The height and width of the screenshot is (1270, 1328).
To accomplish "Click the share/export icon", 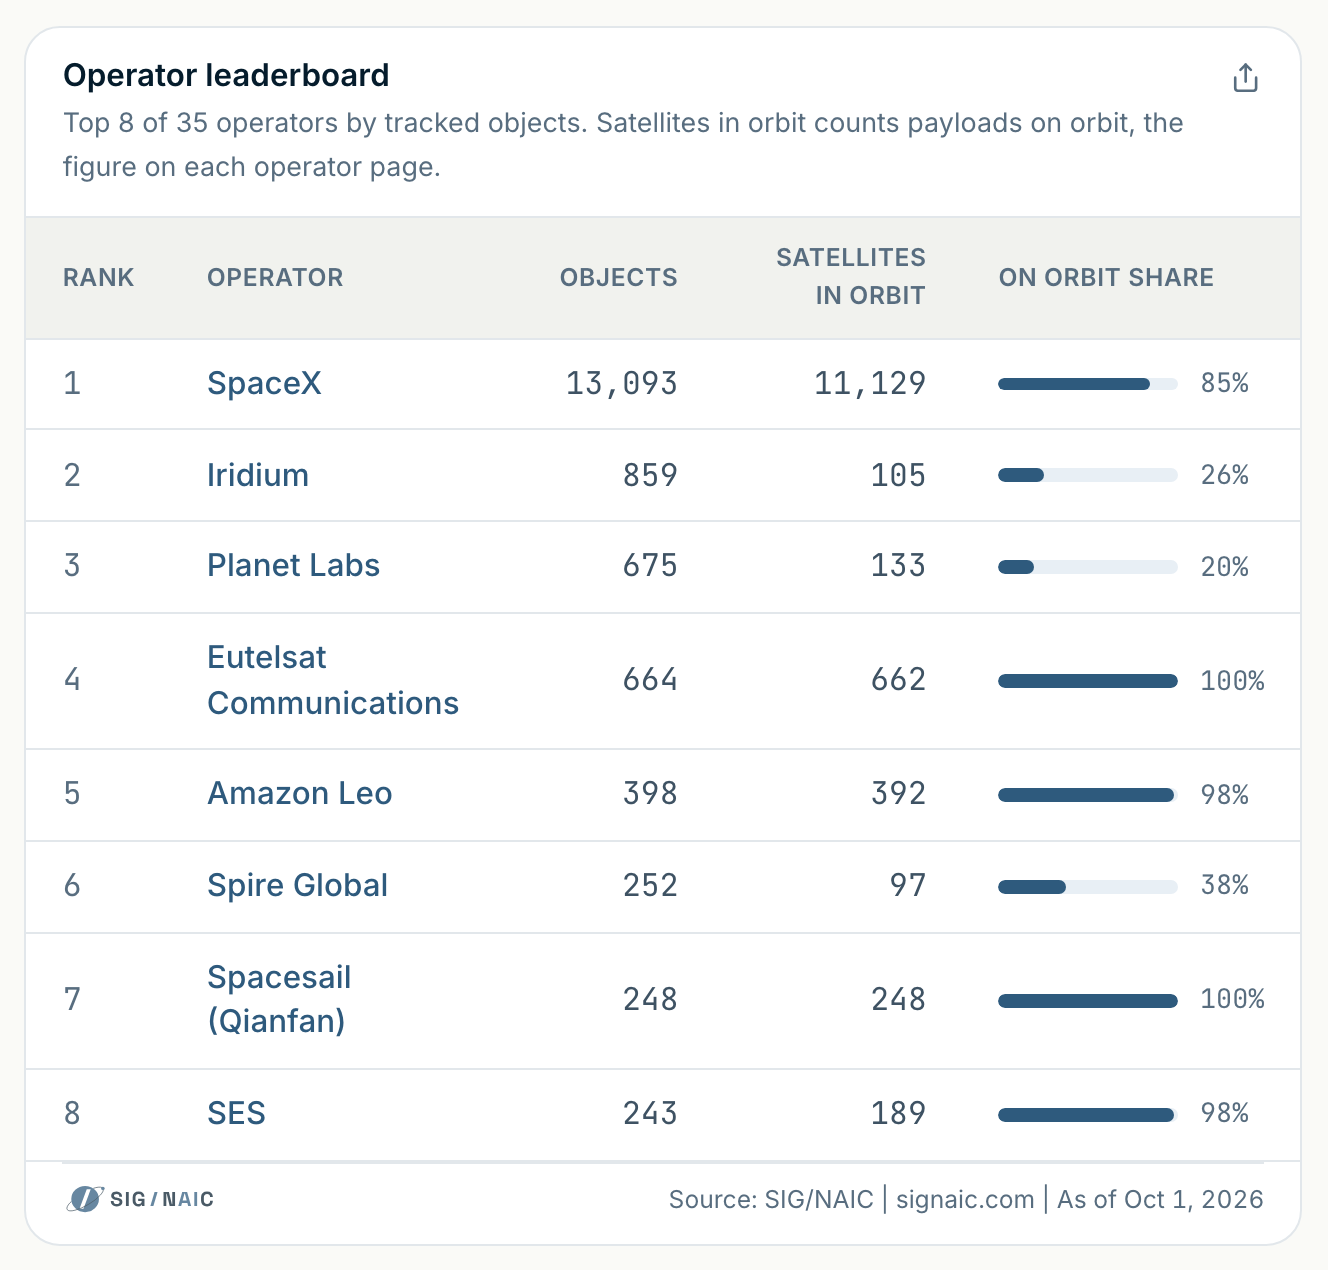I will point(1245,78).
